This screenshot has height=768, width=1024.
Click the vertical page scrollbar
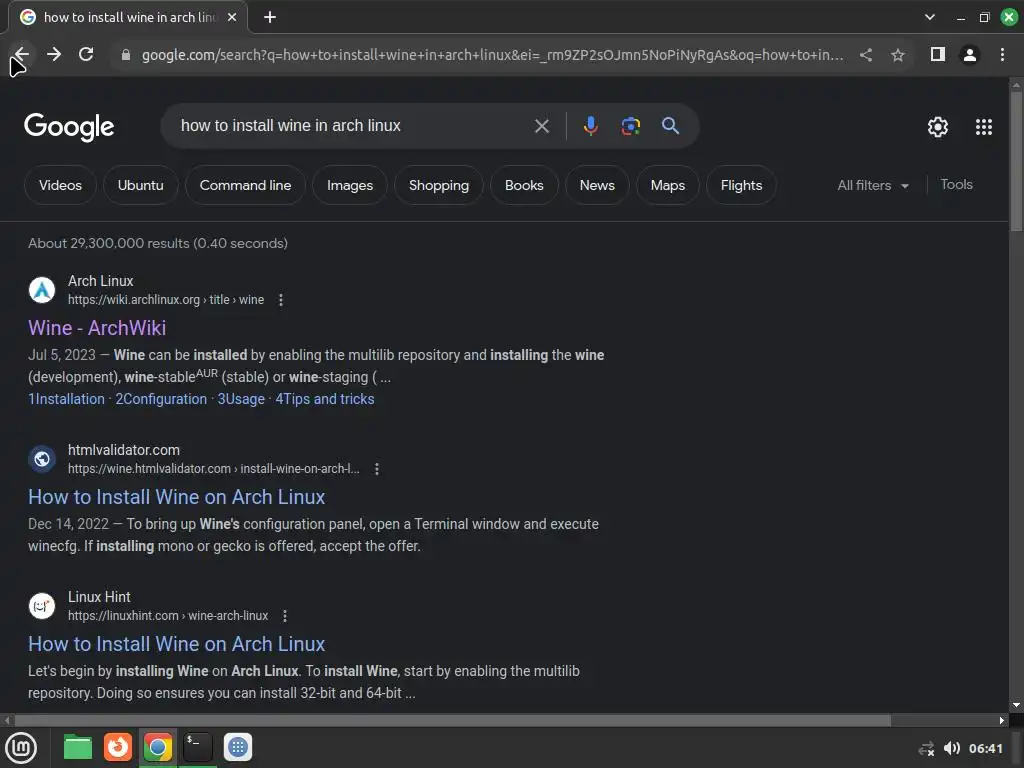1016,162
